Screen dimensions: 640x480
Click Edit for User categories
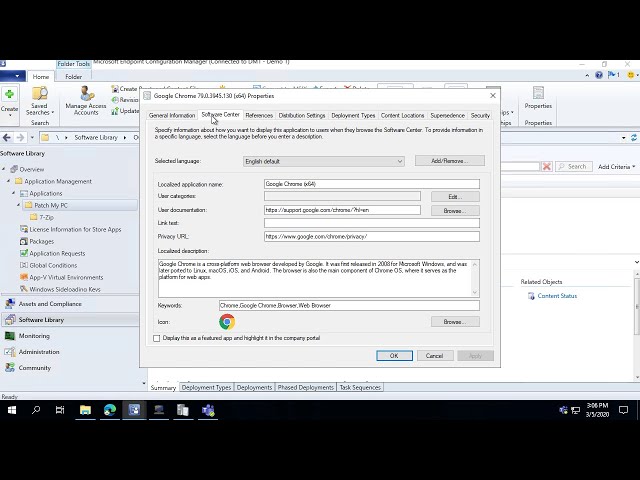pos(455,197)
